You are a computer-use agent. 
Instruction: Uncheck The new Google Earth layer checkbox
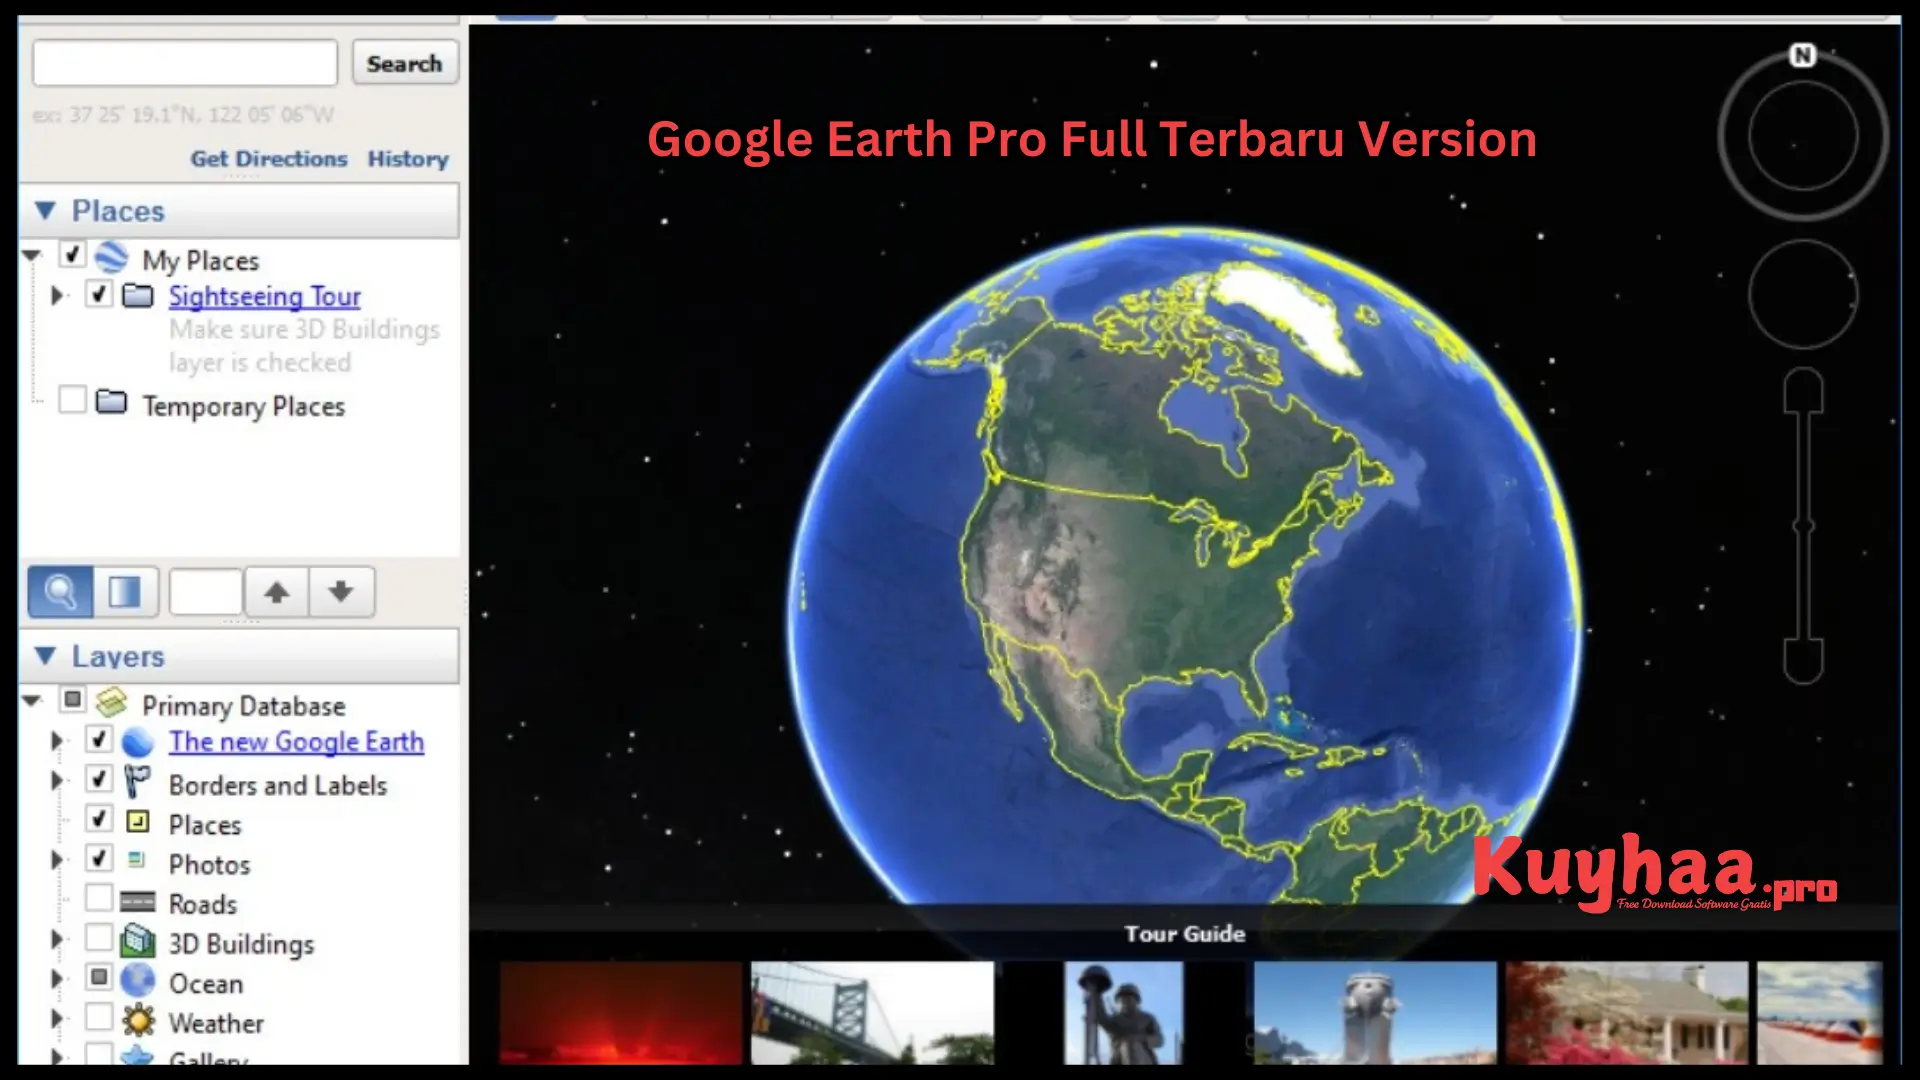(x=99, y=740)
